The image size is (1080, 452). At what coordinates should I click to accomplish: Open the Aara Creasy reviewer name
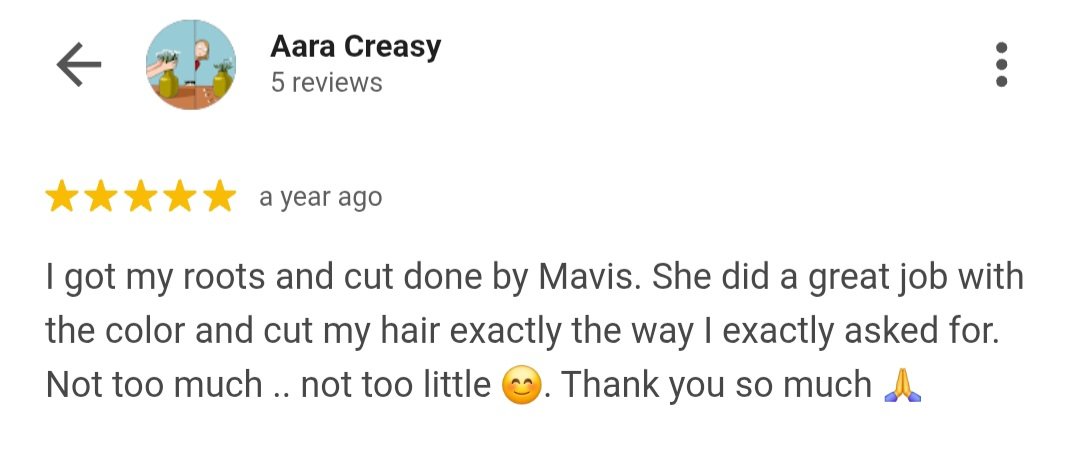pos(355,47)
